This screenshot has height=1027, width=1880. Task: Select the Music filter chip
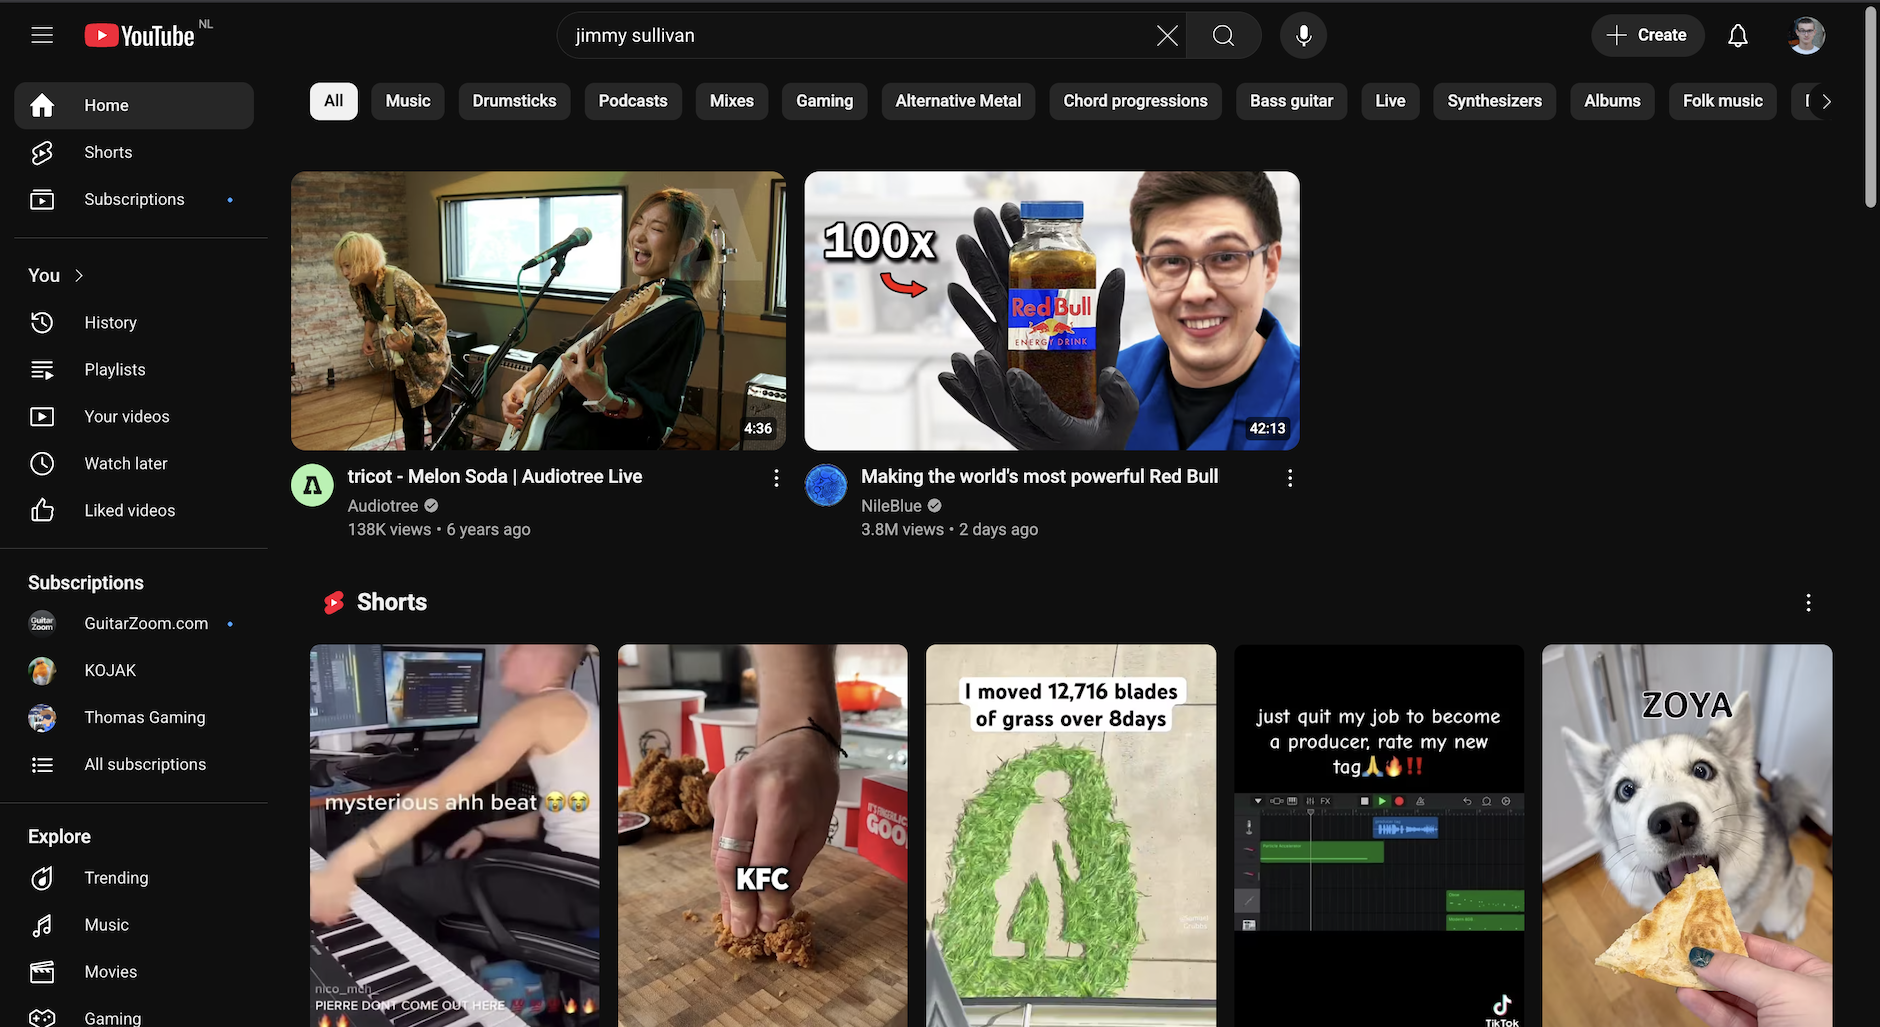coord(408,101)
